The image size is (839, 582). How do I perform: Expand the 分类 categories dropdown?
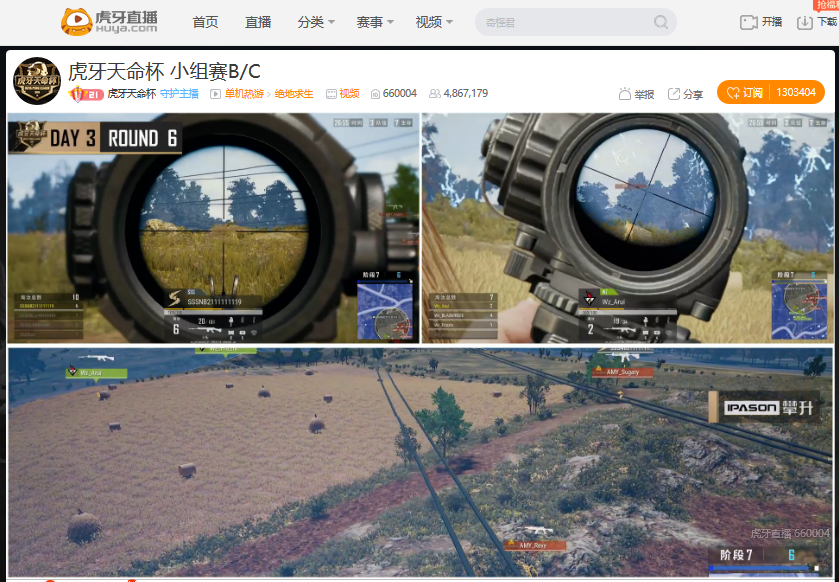[315, 21]
